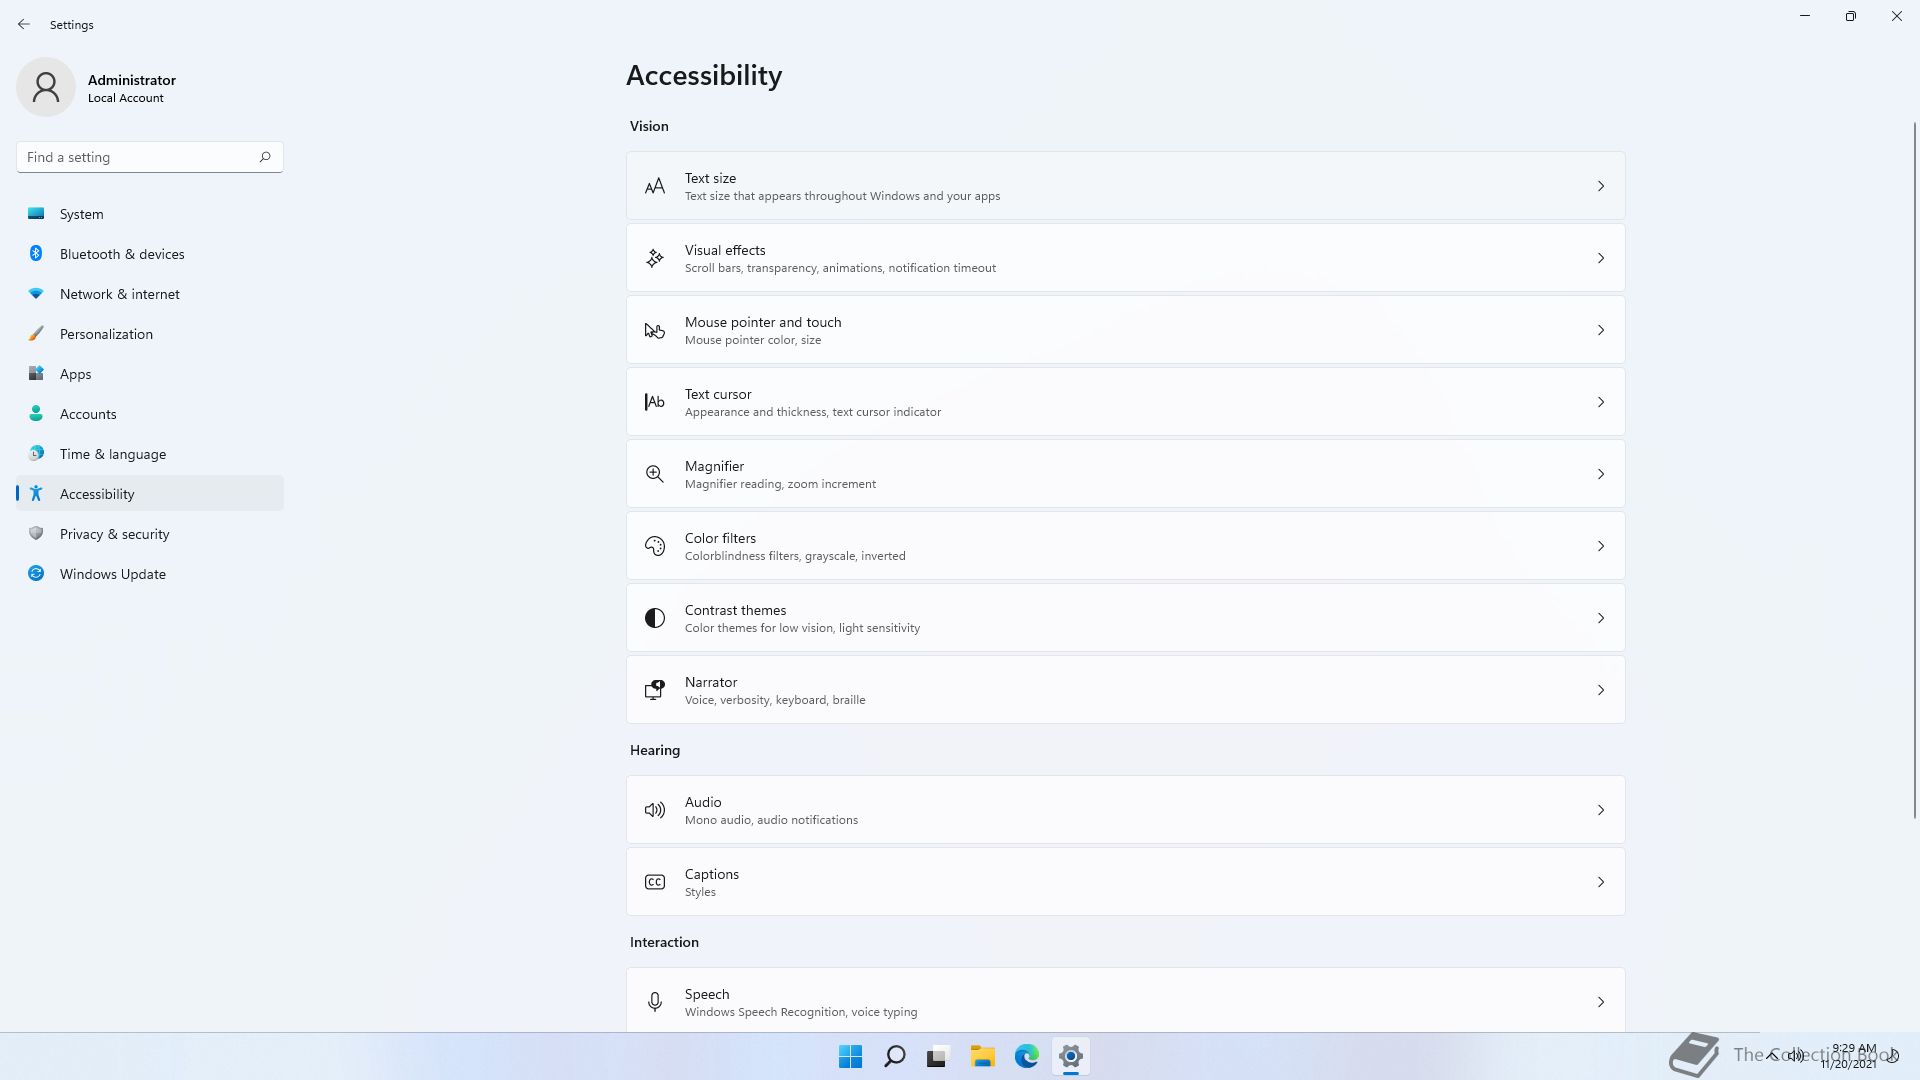Expand Text cursor chevron

[x=1601, y=402]
